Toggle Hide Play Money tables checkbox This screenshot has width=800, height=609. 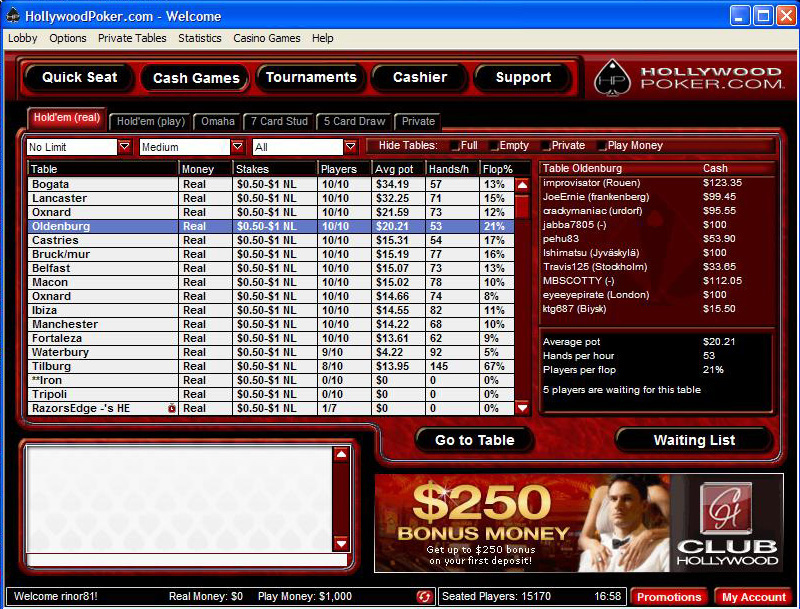(602, 146)
